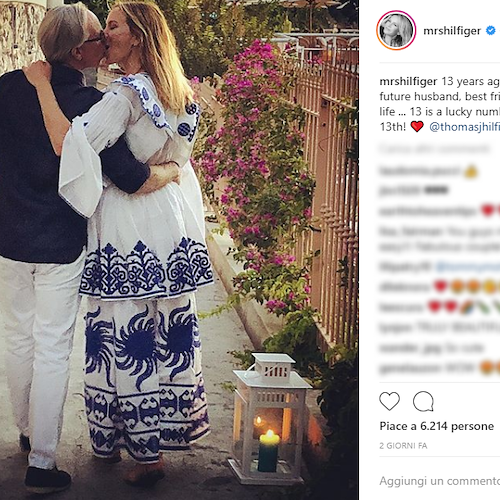
Task: Click the red heart emoji in caption
Action: (417, 127)
